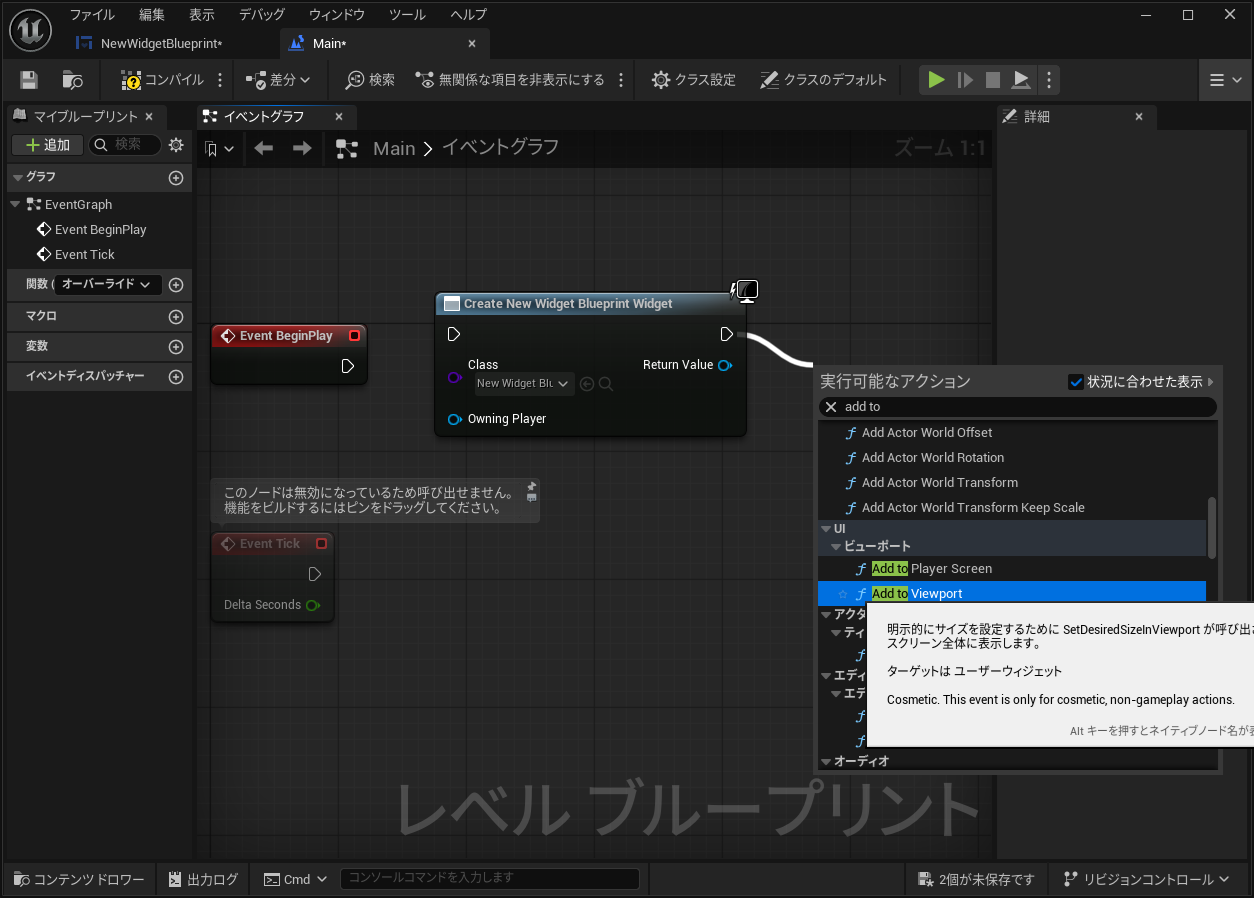Collapse the グラフ section
The image size is (1254, 898).
coord(17,177)
